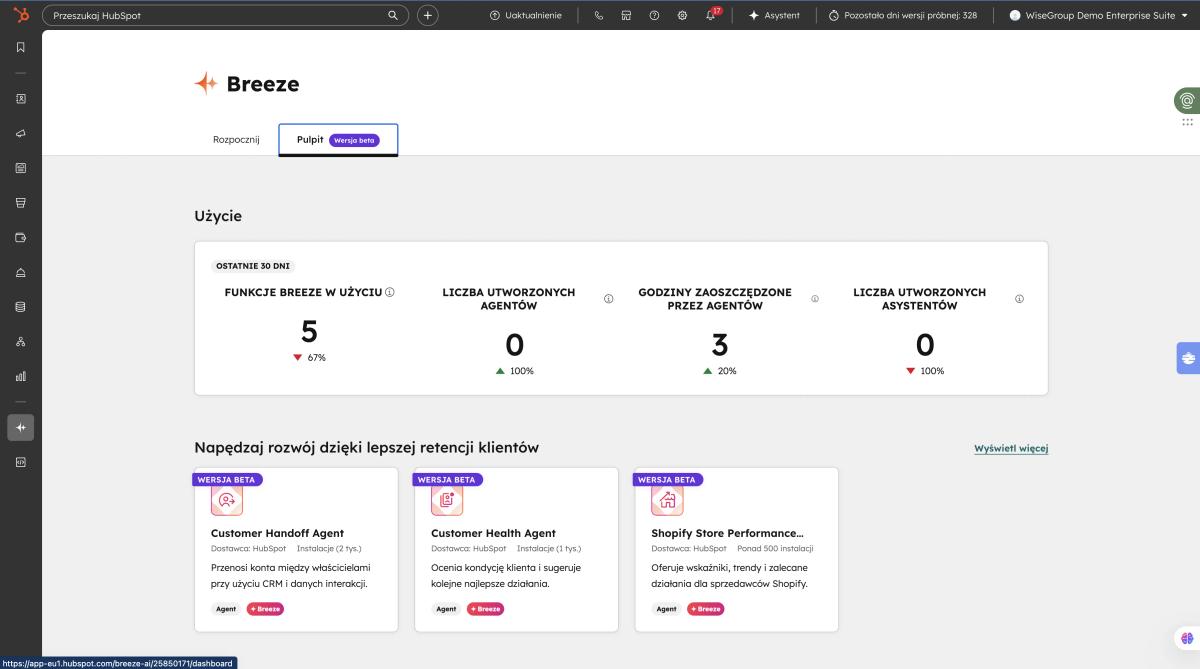This screenshot has height=669, width=1200.
Task: Click the Shopify Store Performance card icon
Action: pos(668,500)
